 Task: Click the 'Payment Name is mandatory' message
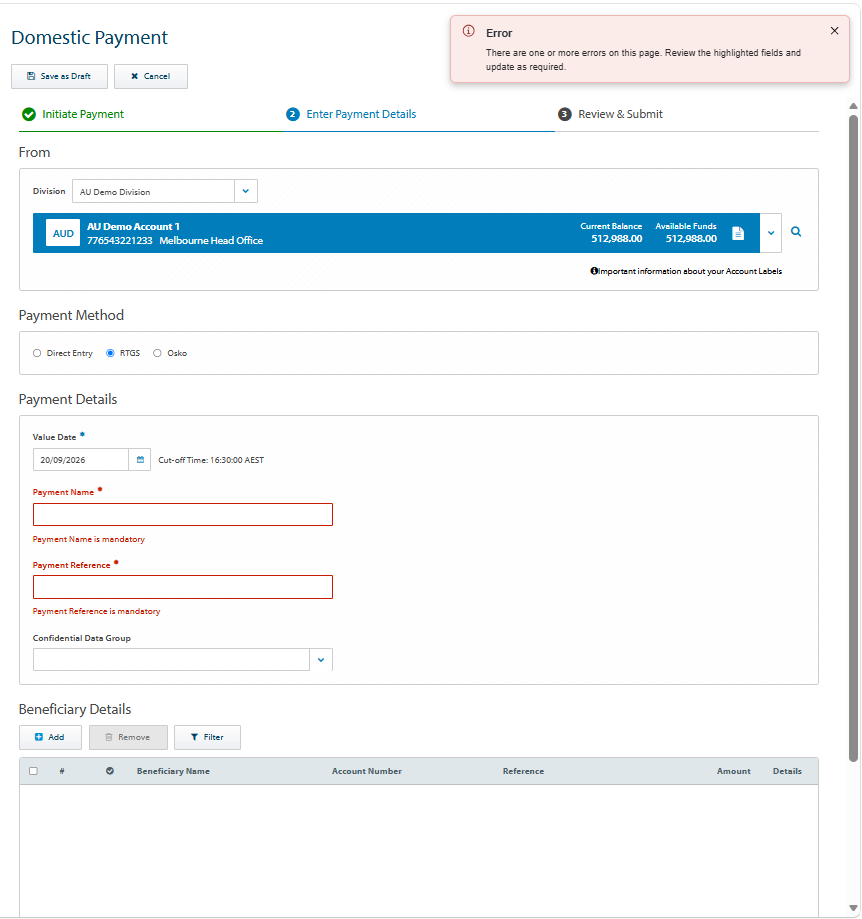click(88, 539)
